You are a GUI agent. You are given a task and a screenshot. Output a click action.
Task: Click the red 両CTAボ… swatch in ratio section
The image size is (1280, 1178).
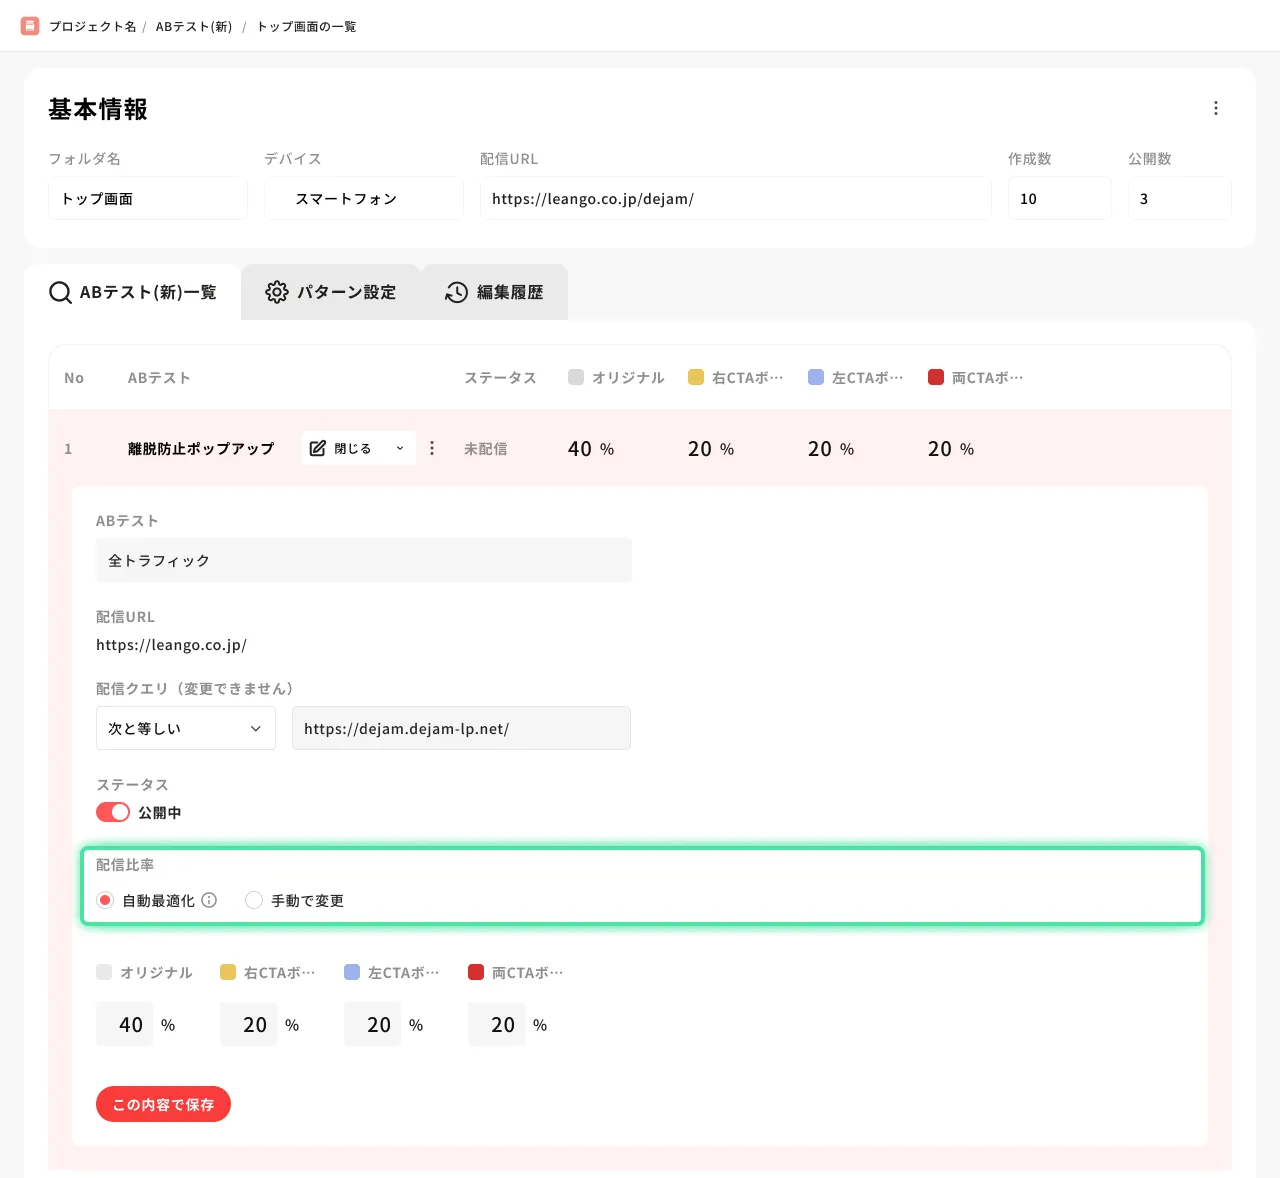[476, 972]
